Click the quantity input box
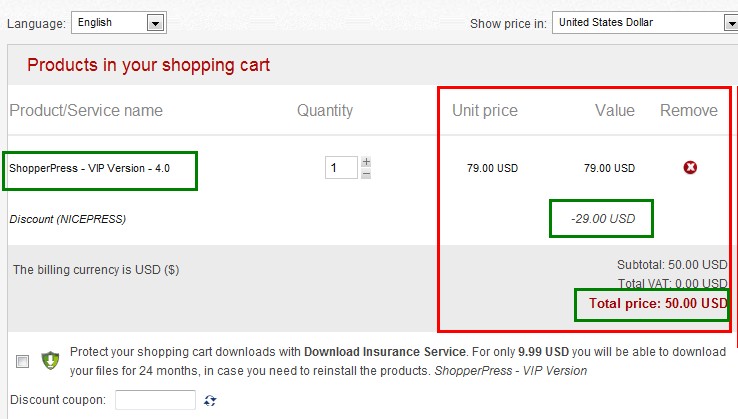The height and width of the screenshot is (419, 738). [x=341, y=168]
